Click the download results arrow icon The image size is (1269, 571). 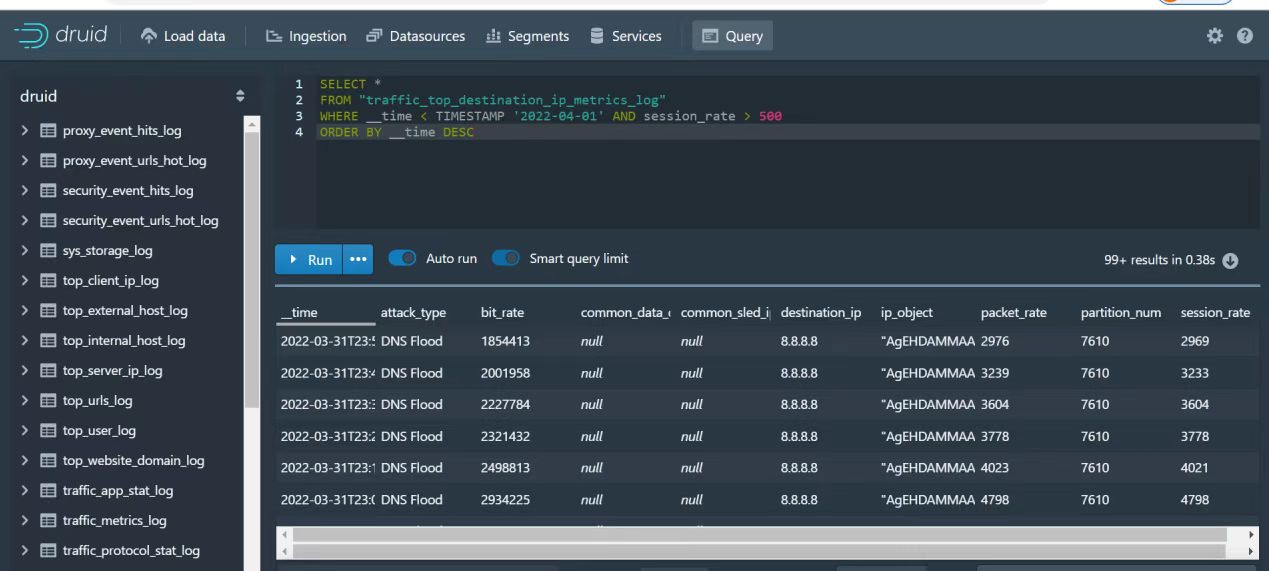pos(1230,260)
